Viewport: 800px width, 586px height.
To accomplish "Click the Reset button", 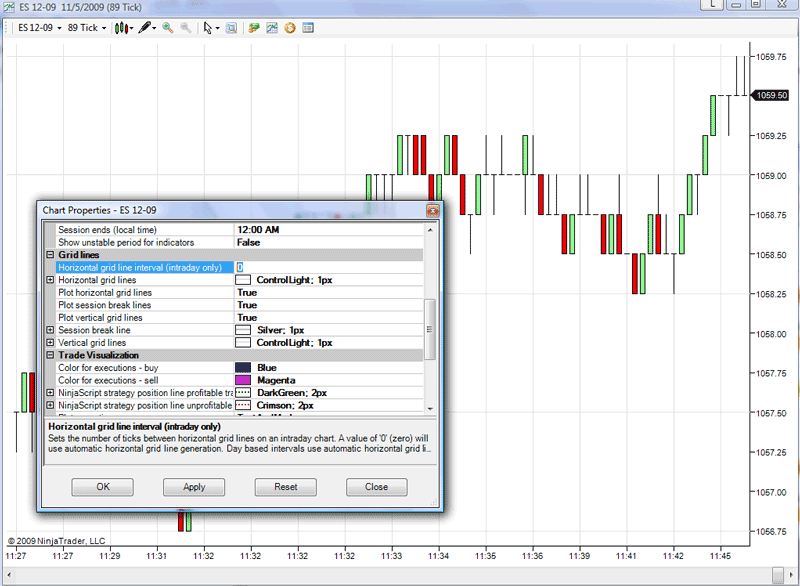I will click(x=286, y=487).
